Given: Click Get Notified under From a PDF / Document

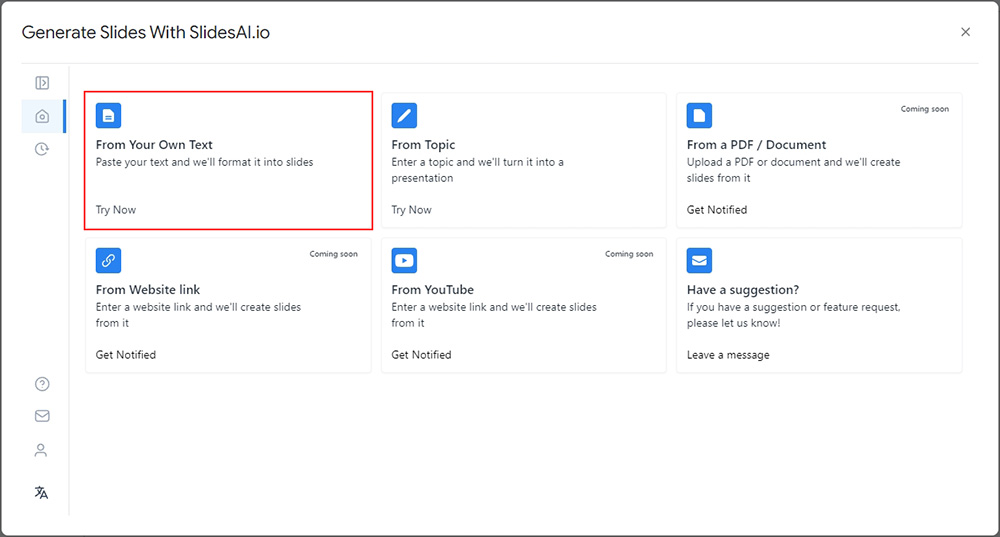Looking at the screenshot, I should coord(717,210).
